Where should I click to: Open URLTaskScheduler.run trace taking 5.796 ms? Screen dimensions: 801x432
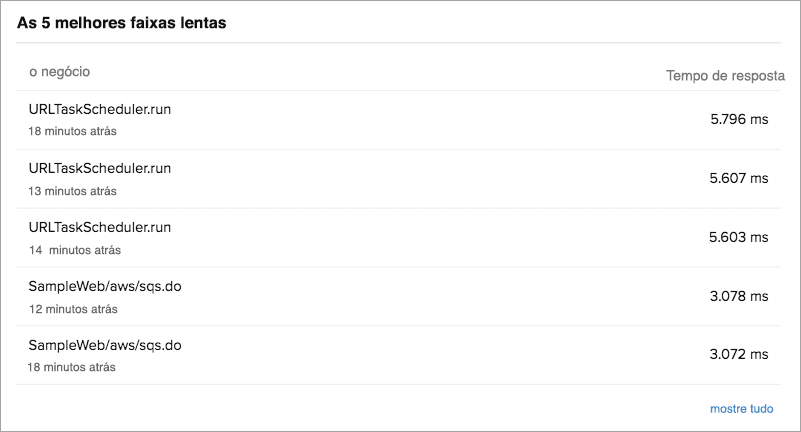point(100,109)
